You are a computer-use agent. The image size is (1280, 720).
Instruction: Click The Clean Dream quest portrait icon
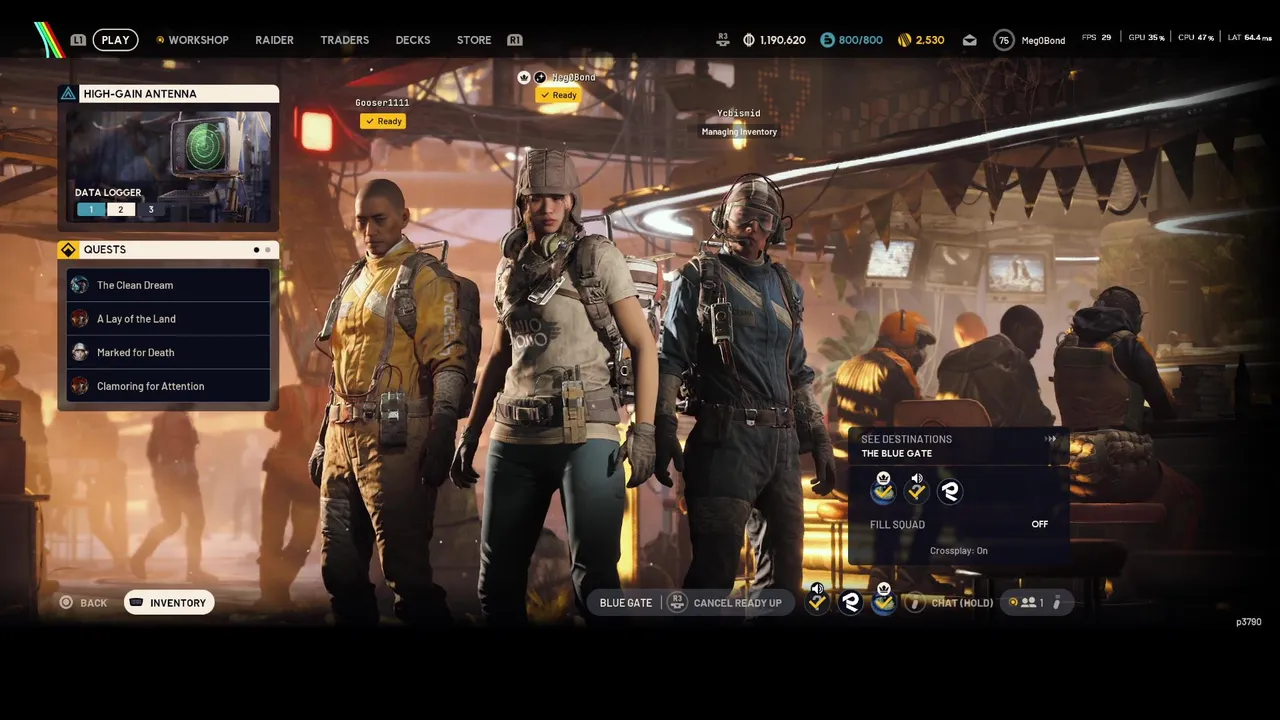pyautogui.click(x=80, y=285)
